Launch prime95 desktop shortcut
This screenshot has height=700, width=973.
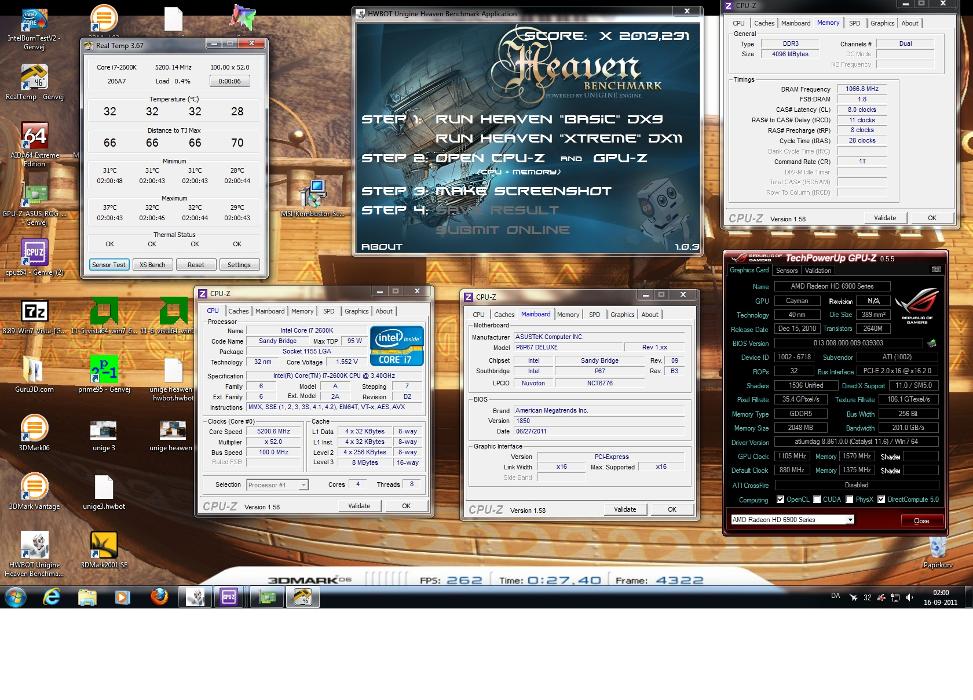point(104,374)
